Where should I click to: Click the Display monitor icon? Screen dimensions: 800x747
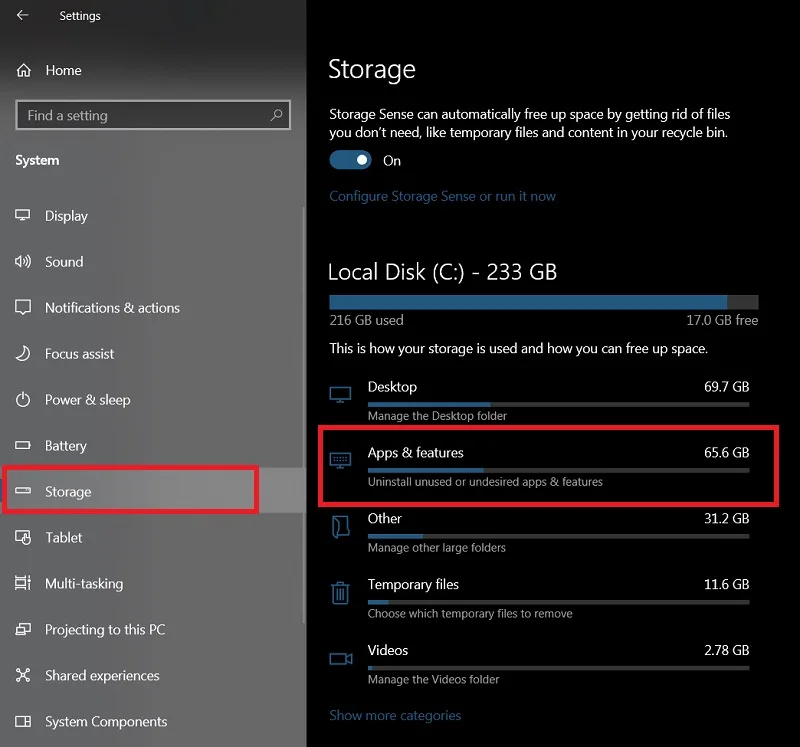[22, 215]
